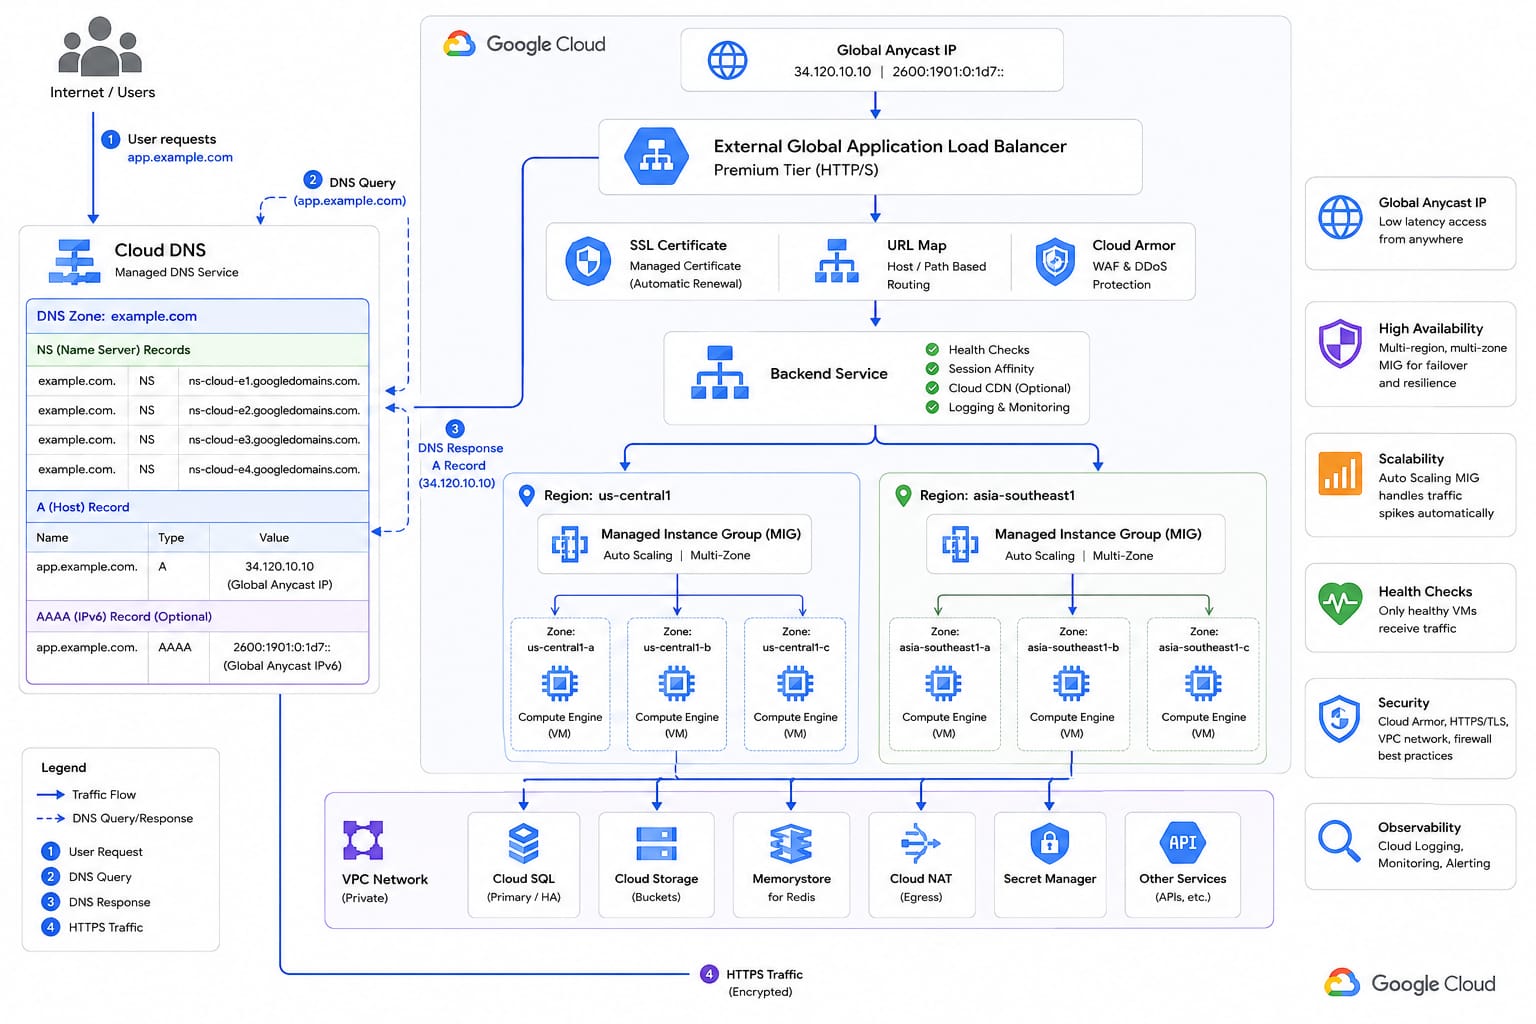Click the Compute Engine icon in asia-southeast1-a
The width and height of the screenshot is (1536, 1024).
(943, 684)
